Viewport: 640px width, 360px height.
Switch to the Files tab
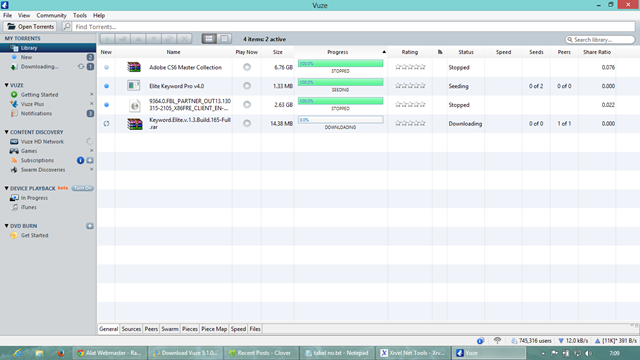click(x=255, y=329)
